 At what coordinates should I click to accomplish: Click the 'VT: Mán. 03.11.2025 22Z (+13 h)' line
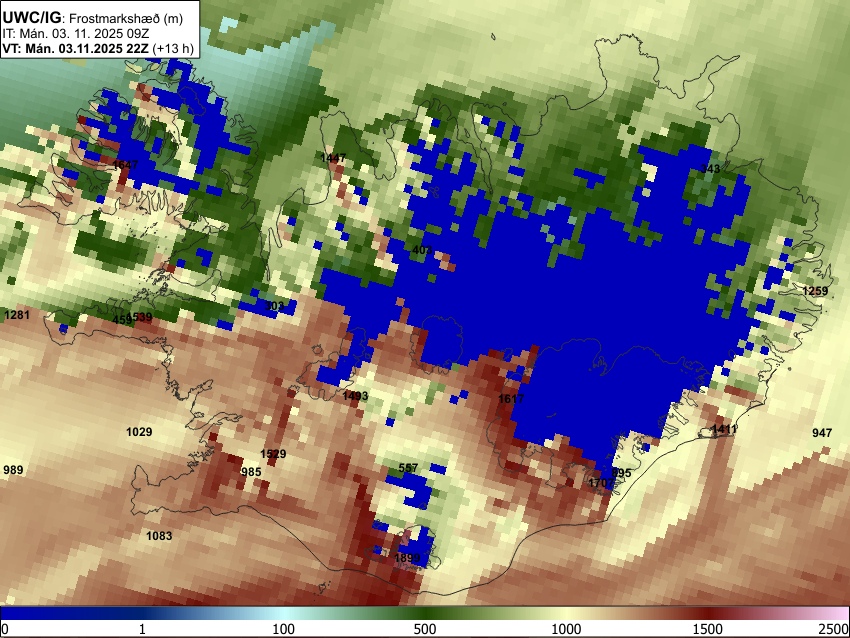point(98,48)
